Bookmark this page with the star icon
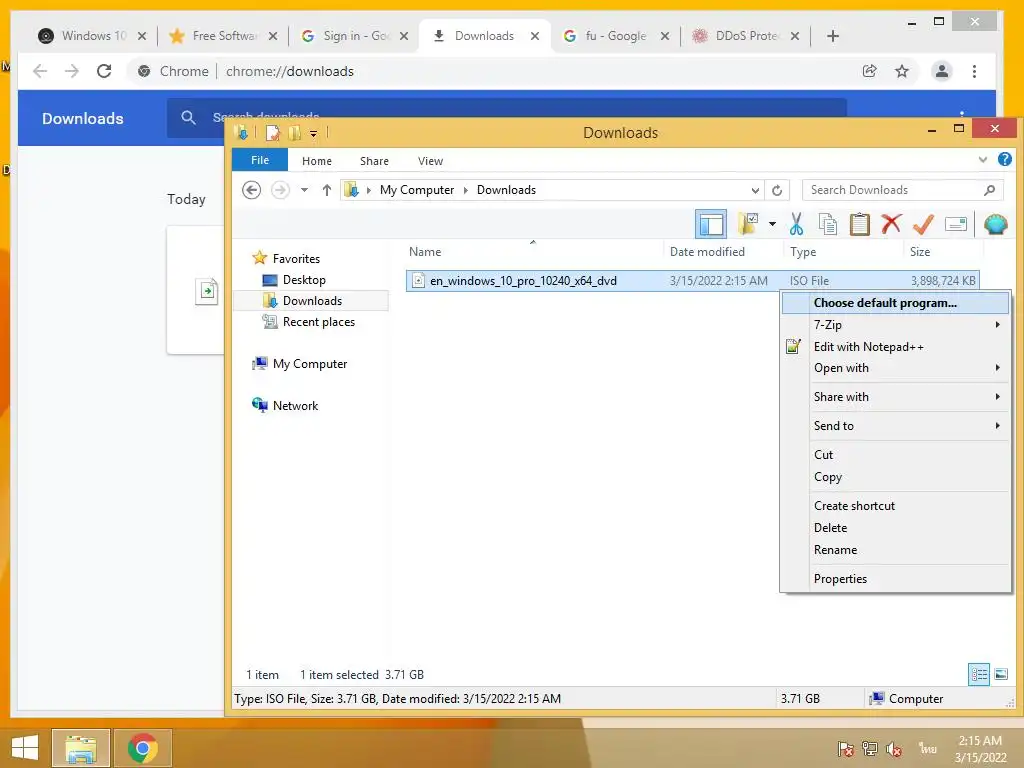Screen dimensions: 1024x768 pos(901,71)
